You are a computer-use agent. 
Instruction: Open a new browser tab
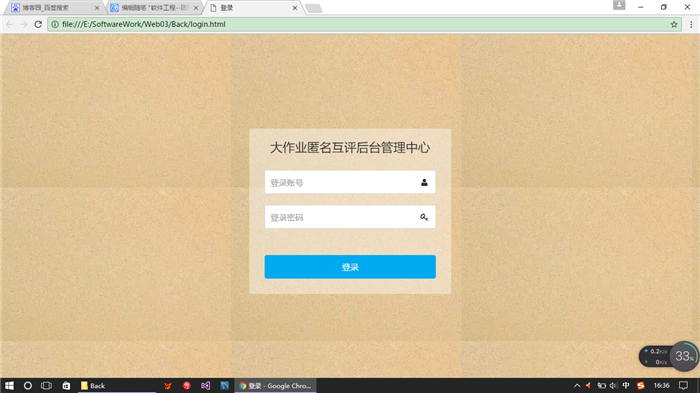click(314, 8)
